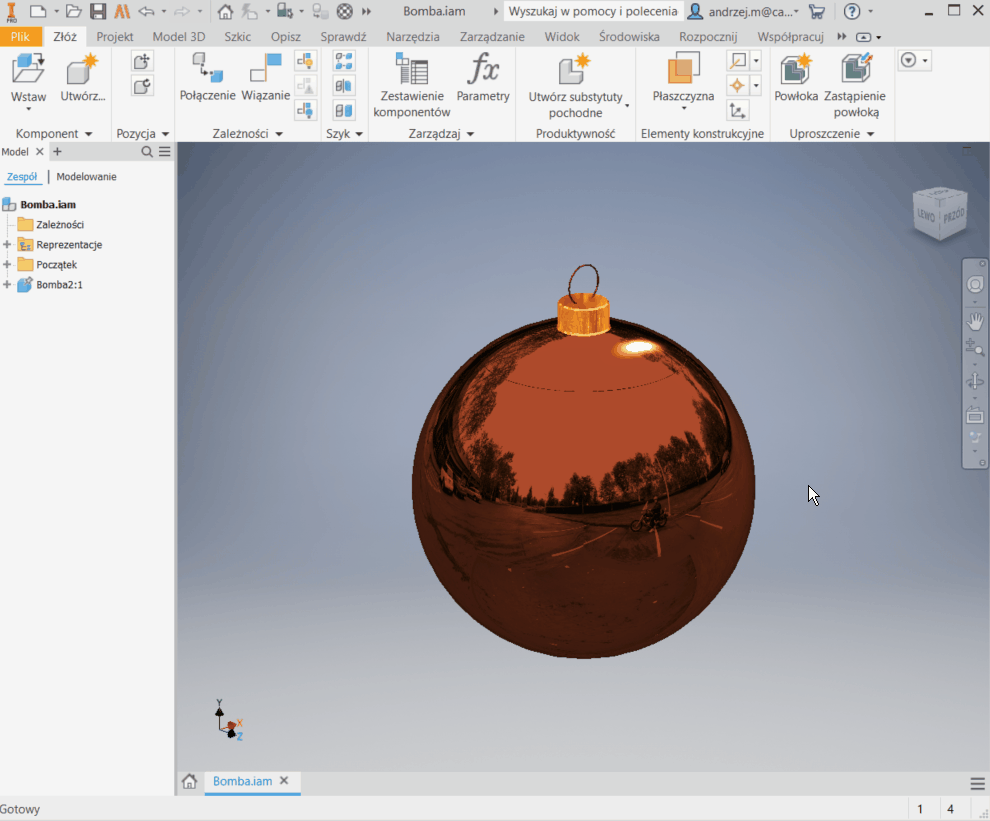
Task: Open Zestawienie komponentów bill of materials
Action: (411, 70)
